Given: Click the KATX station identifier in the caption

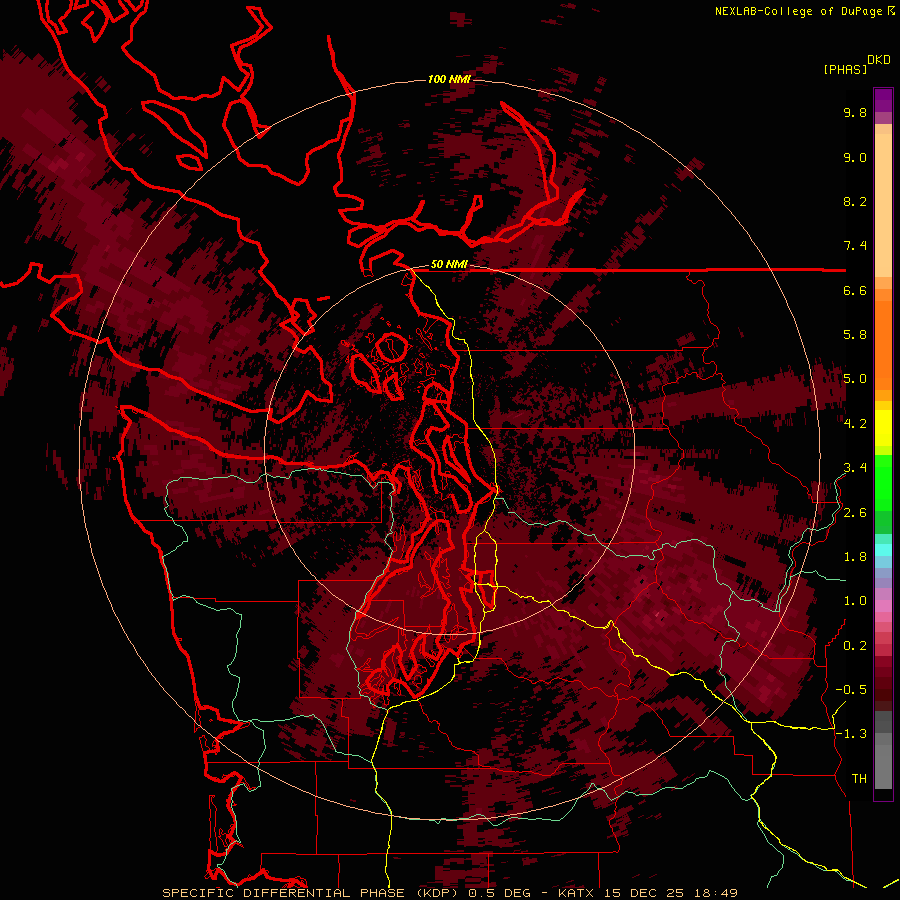Looking at the screenshot, I should coord(577,893).
